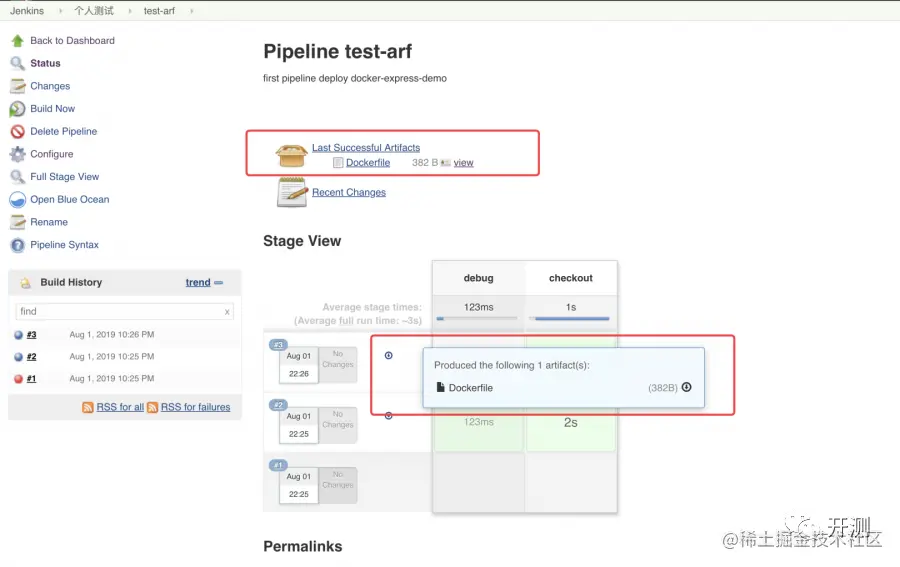This screenshot has height=567, width=900.
Task: Click the artifact download icon on build #2 row
Action: (389, 415)
